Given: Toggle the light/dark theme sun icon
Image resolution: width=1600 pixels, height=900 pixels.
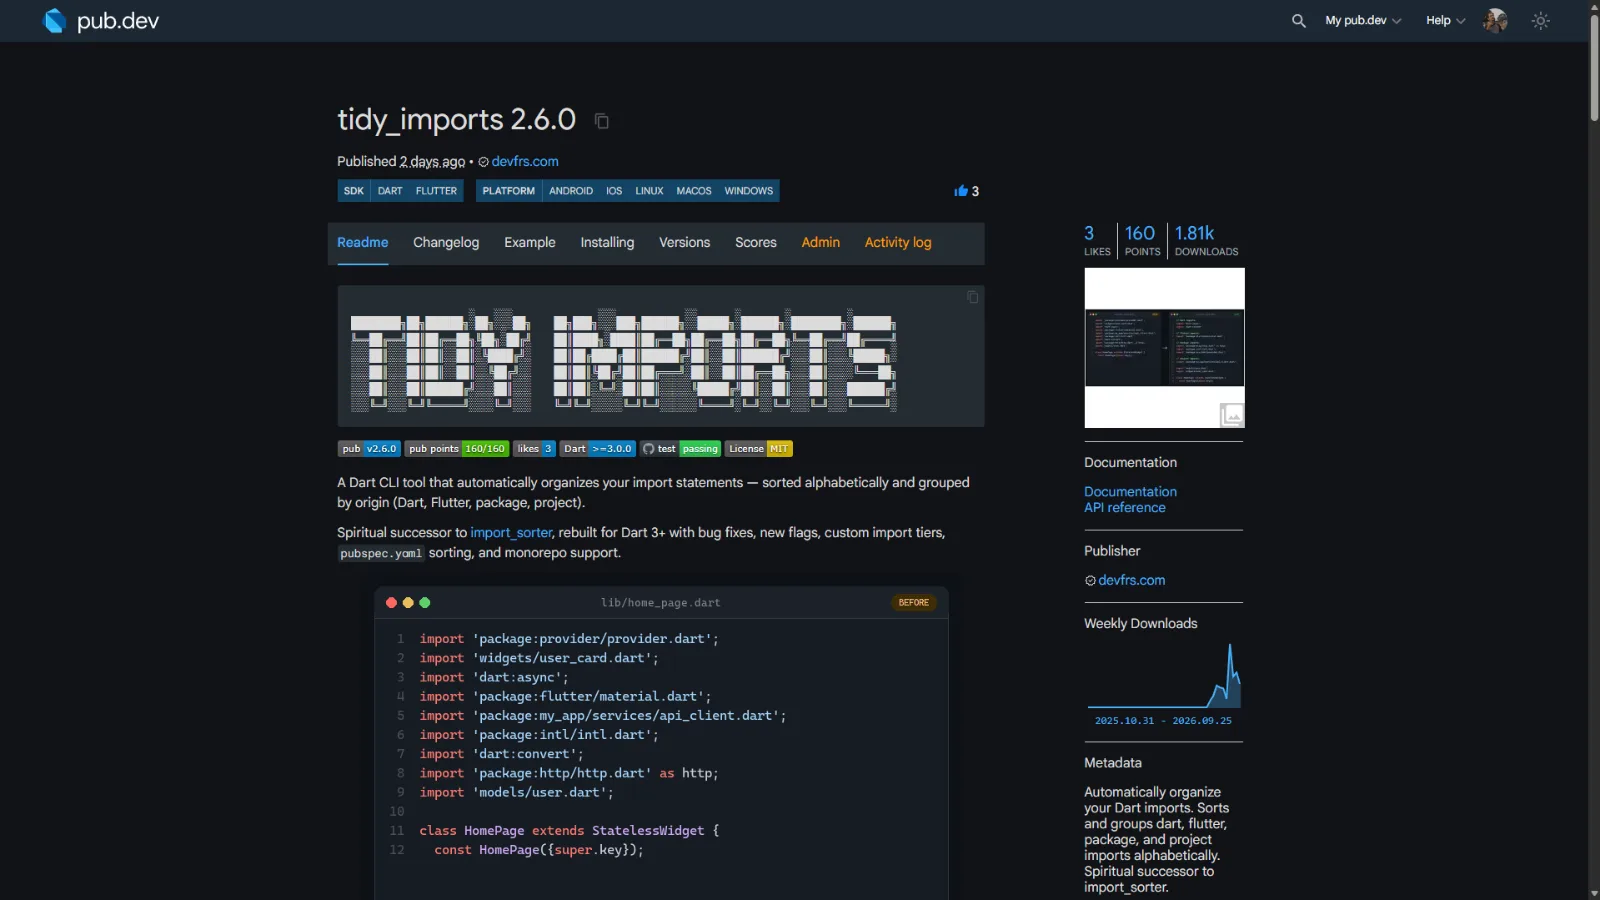Looking at the screenshot, I should 1541,20.
